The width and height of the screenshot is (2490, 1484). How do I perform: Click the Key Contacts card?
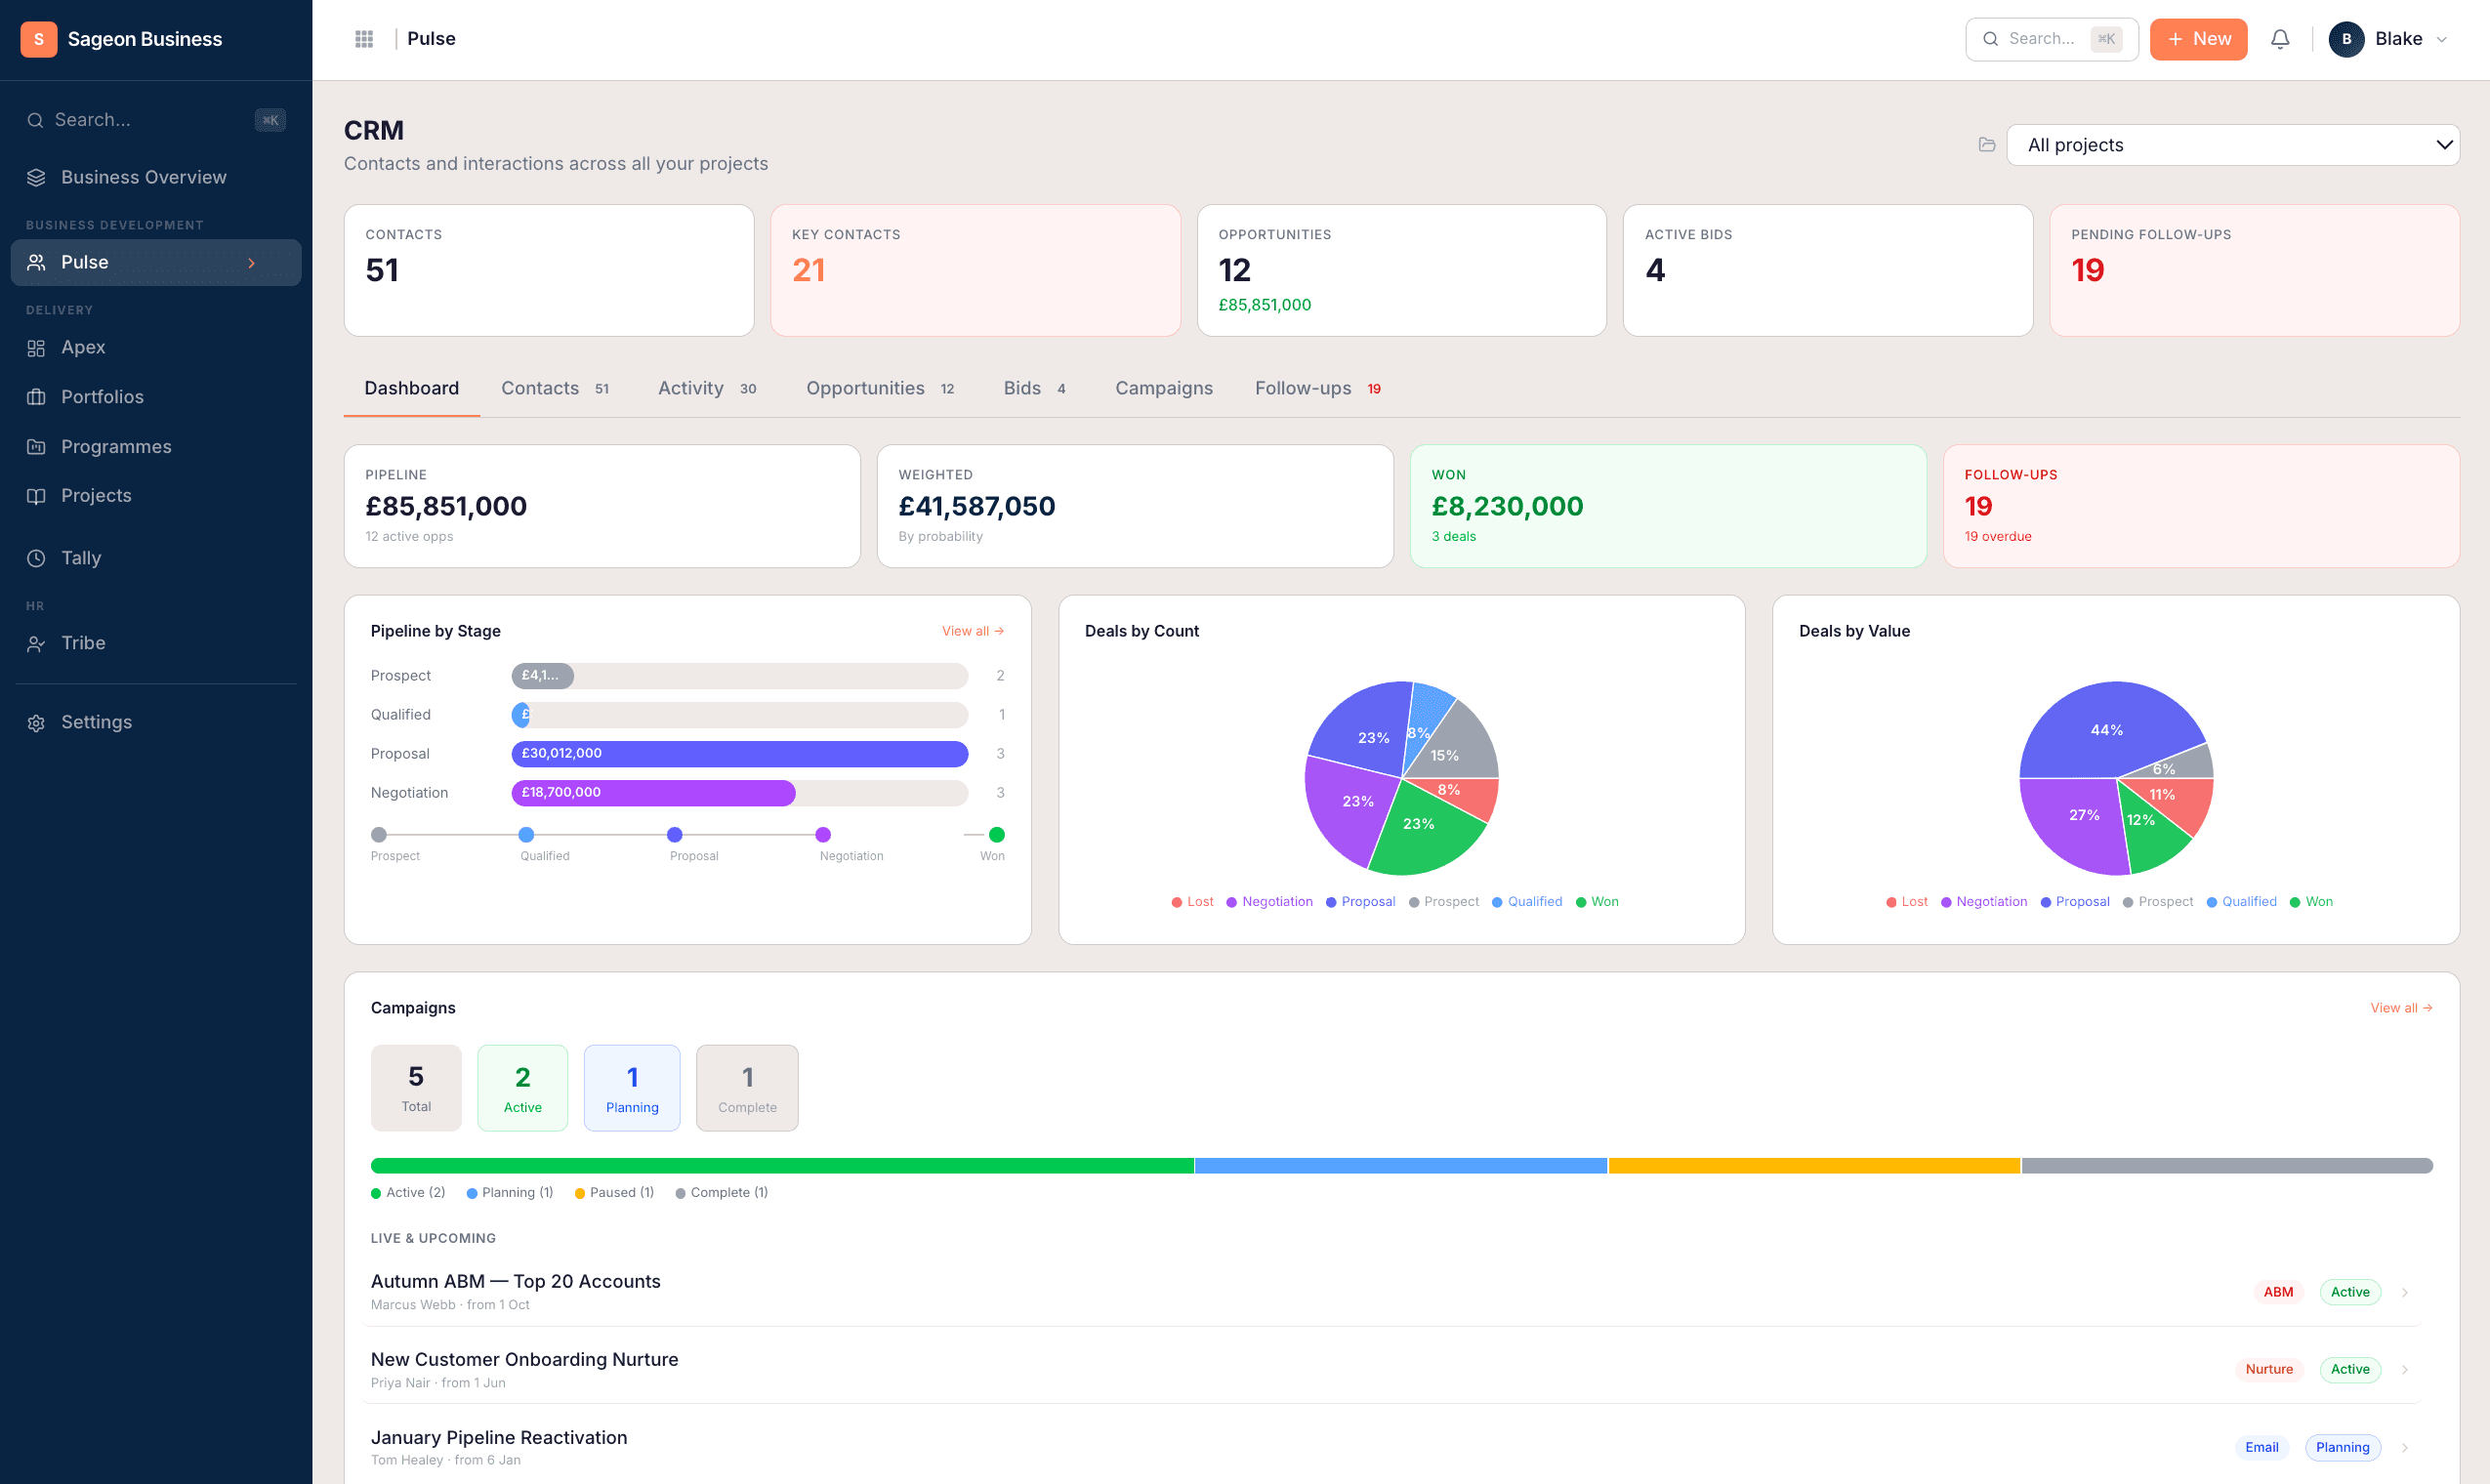tap(975, 271)
